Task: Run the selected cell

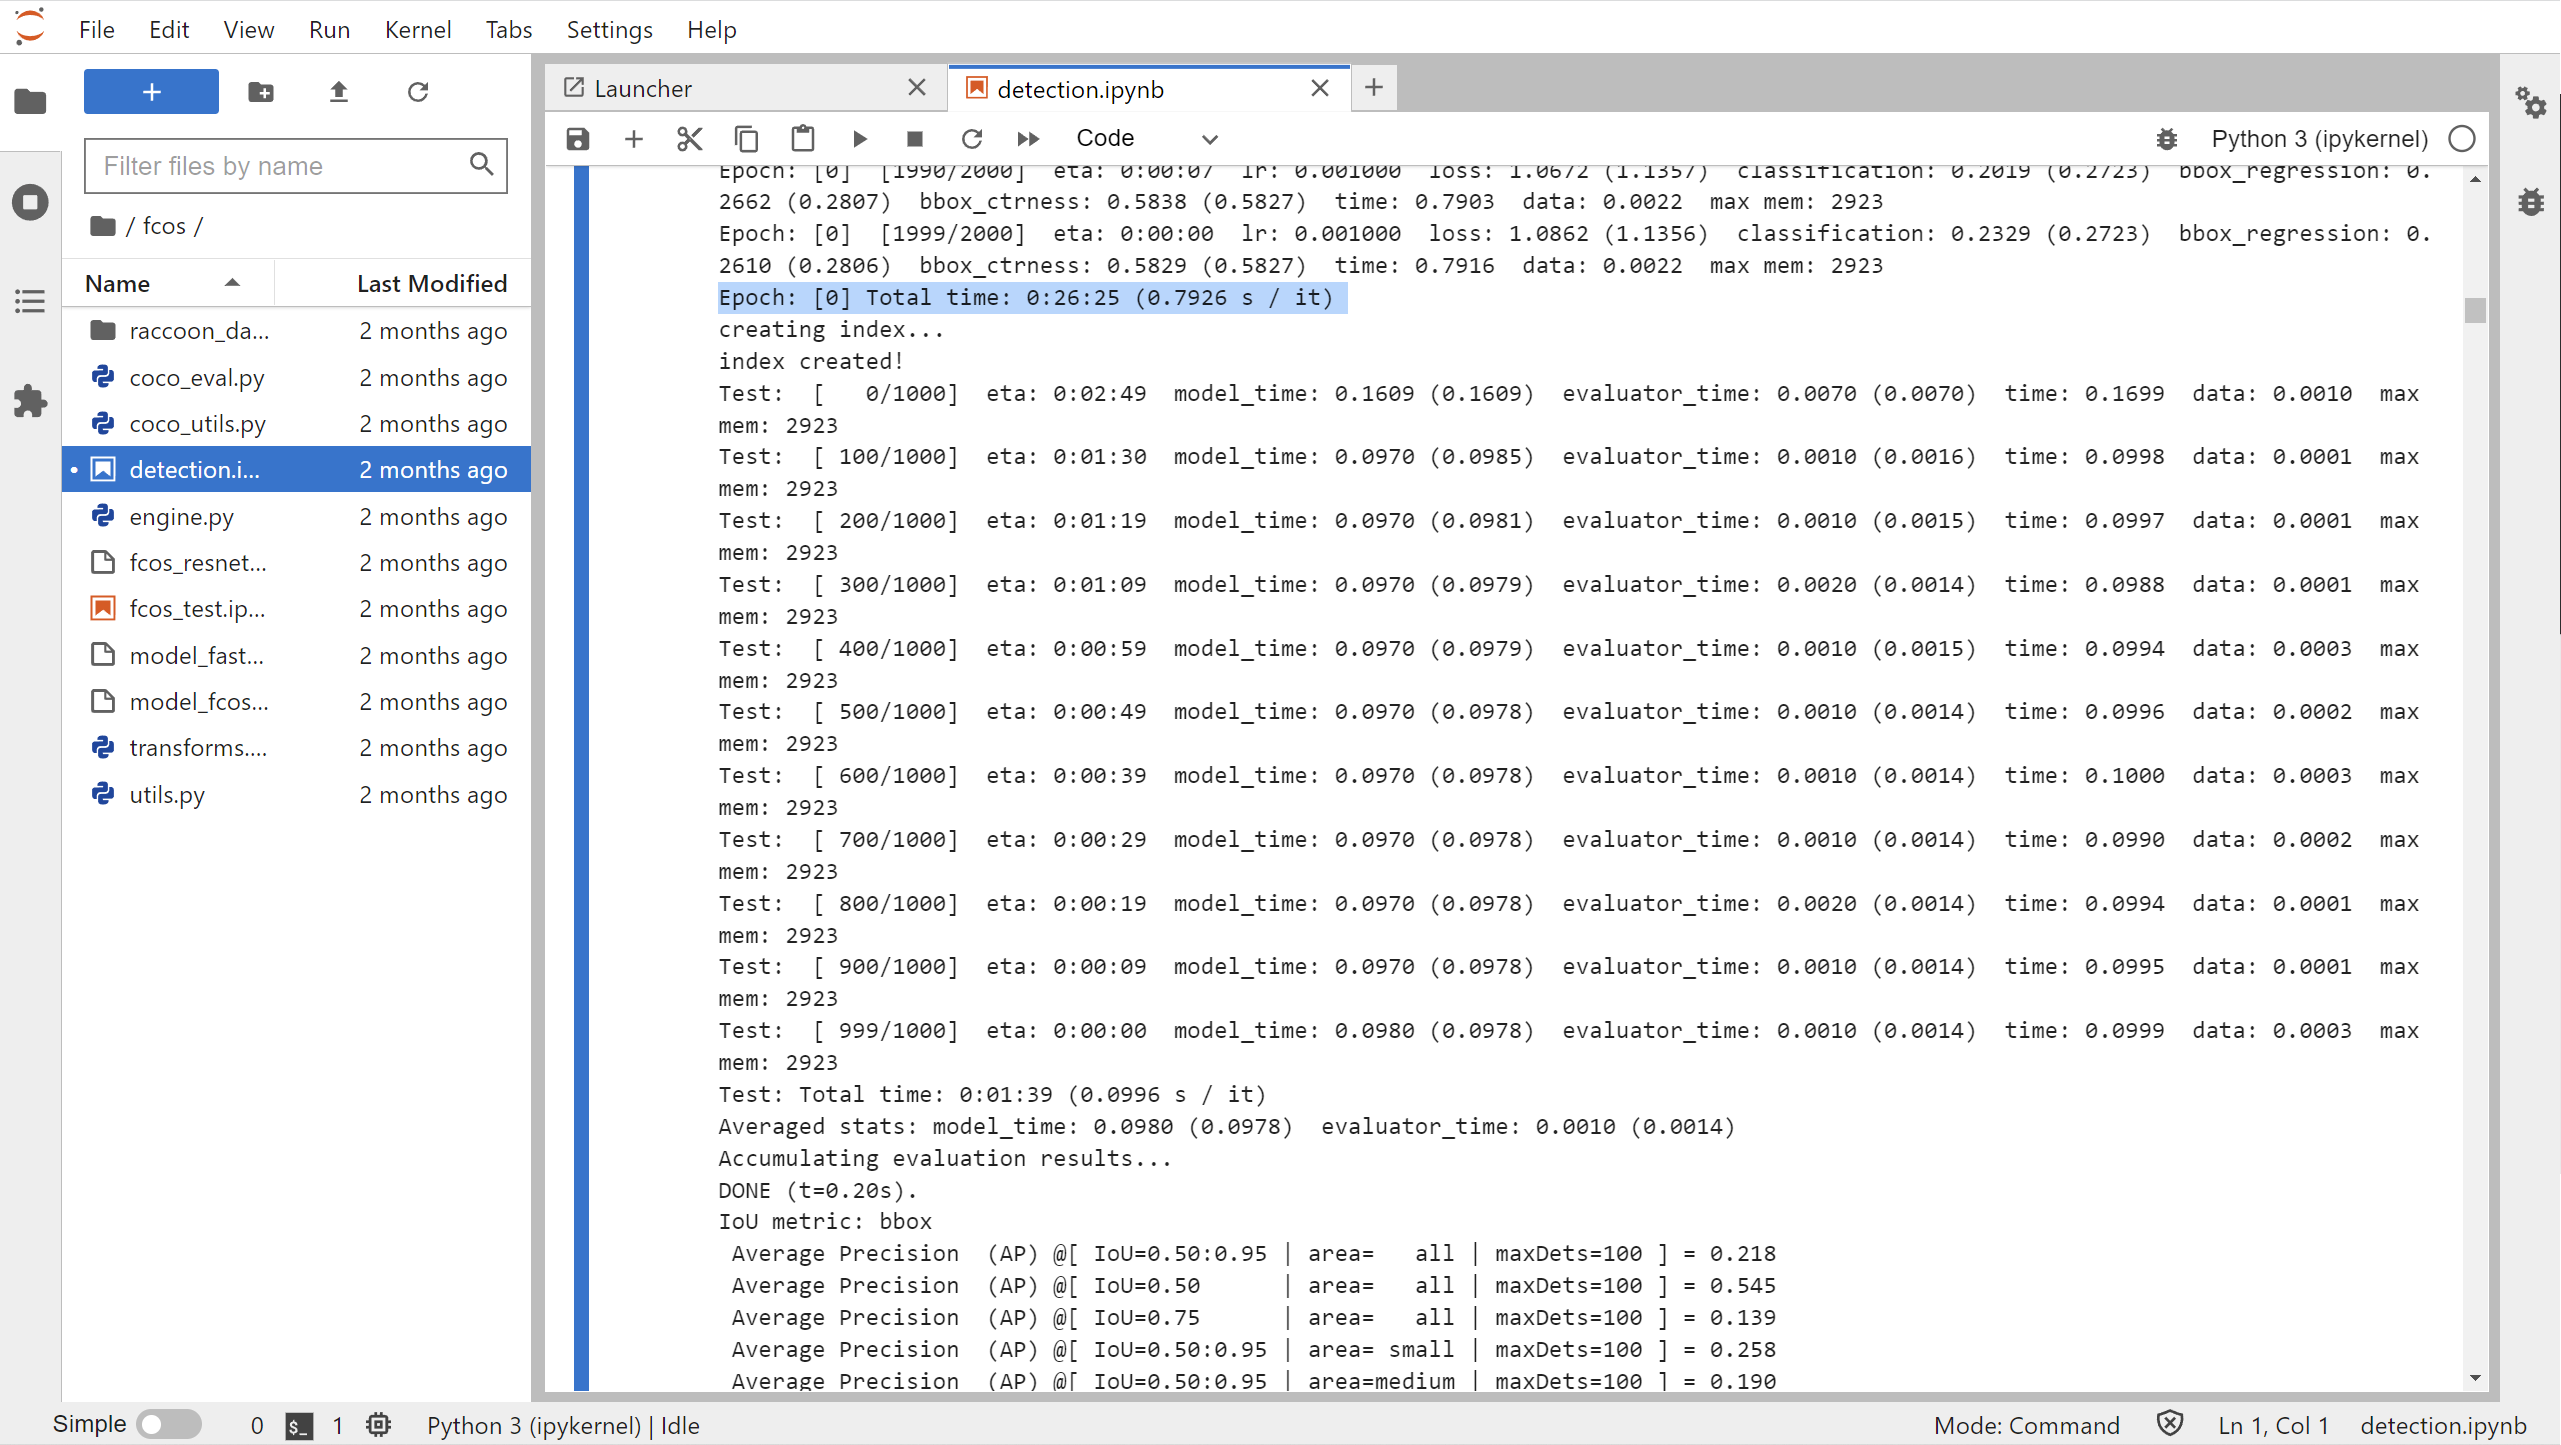Action: [x=859, y=138]
